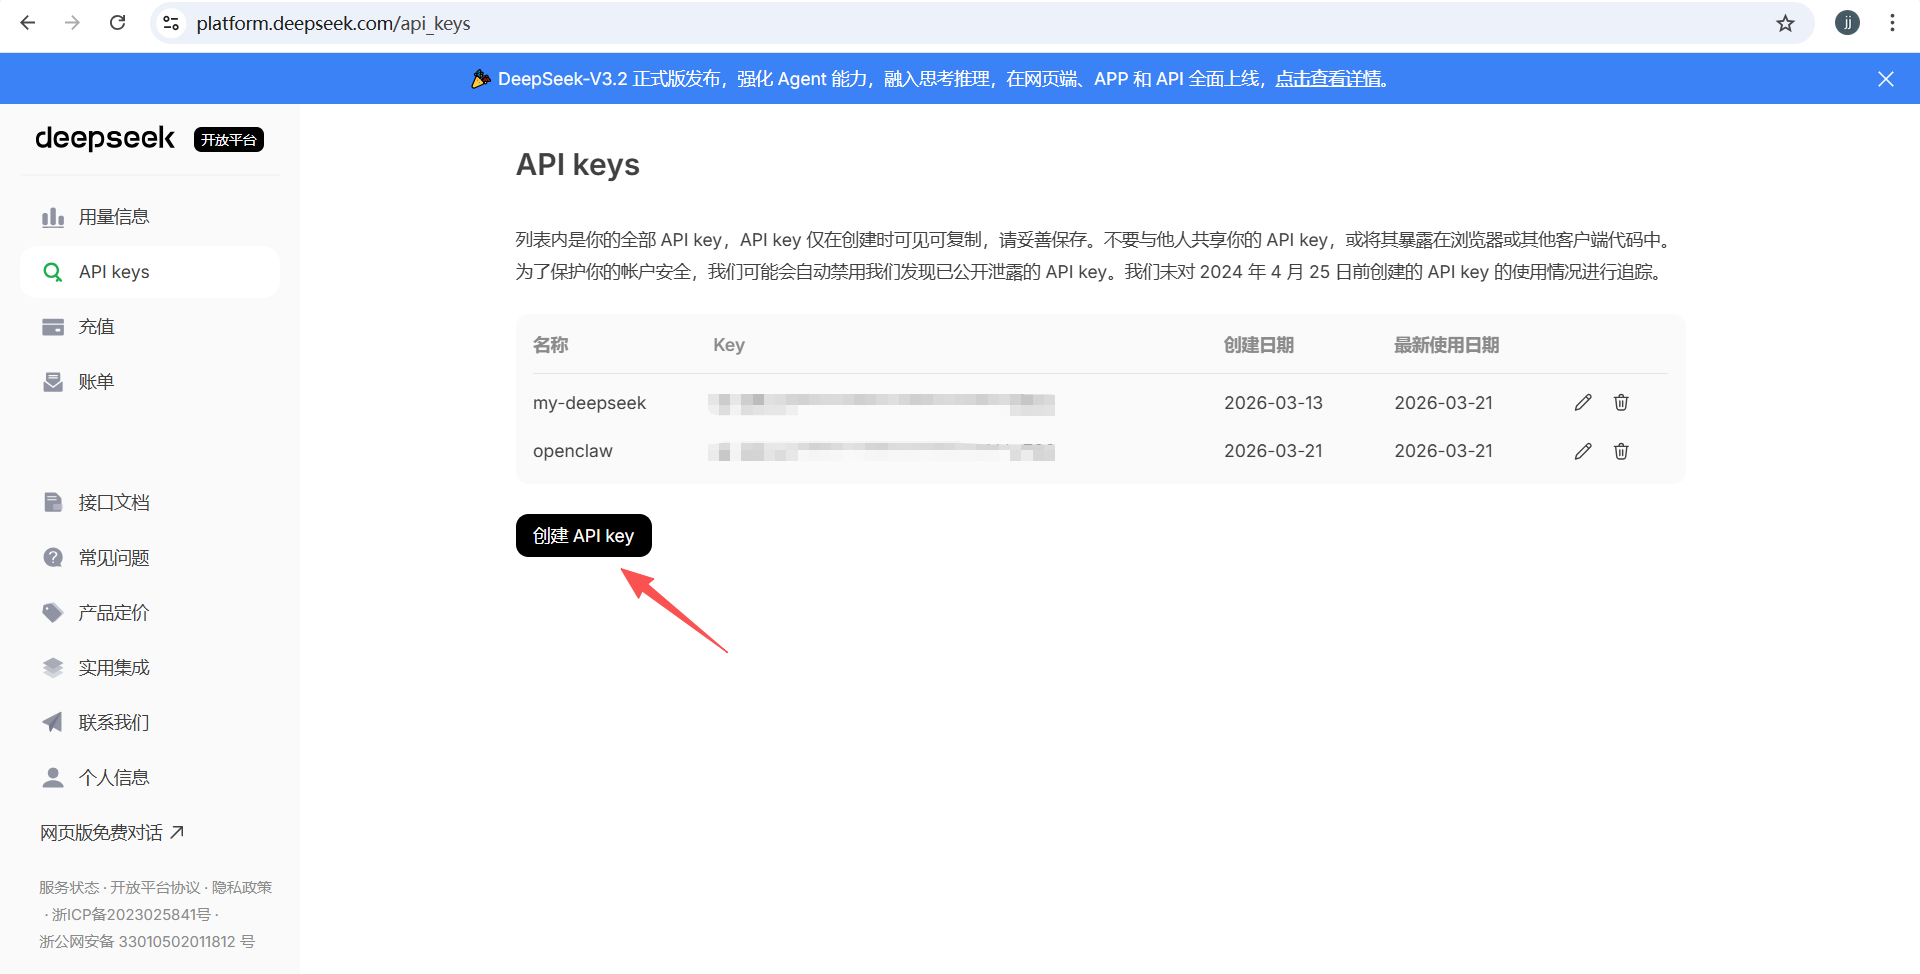
Task: Click the 名称 column header
Action: point(551,345)
